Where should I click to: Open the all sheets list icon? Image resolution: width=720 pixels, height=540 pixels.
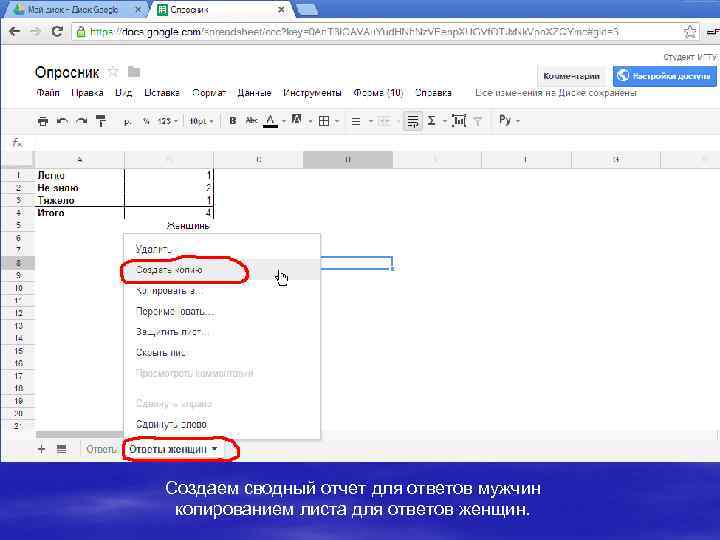pyautogui.click(x=62, y=449)
